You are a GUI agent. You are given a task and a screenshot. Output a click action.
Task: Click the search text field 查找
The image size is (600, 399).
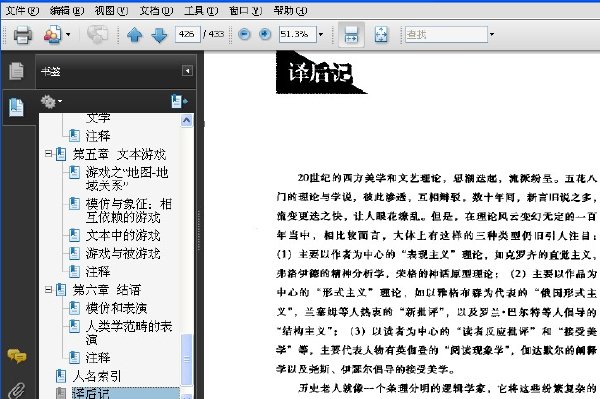(x=446, y=34)
